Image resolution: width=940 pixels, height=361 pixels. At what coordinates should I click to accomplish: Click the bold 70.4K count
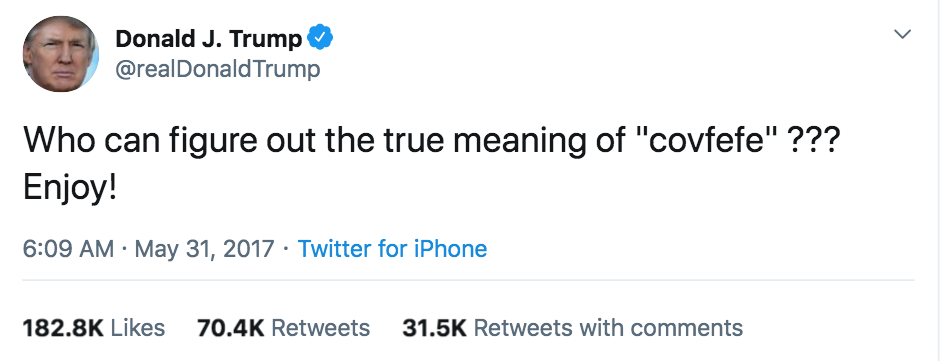(231, 328)
